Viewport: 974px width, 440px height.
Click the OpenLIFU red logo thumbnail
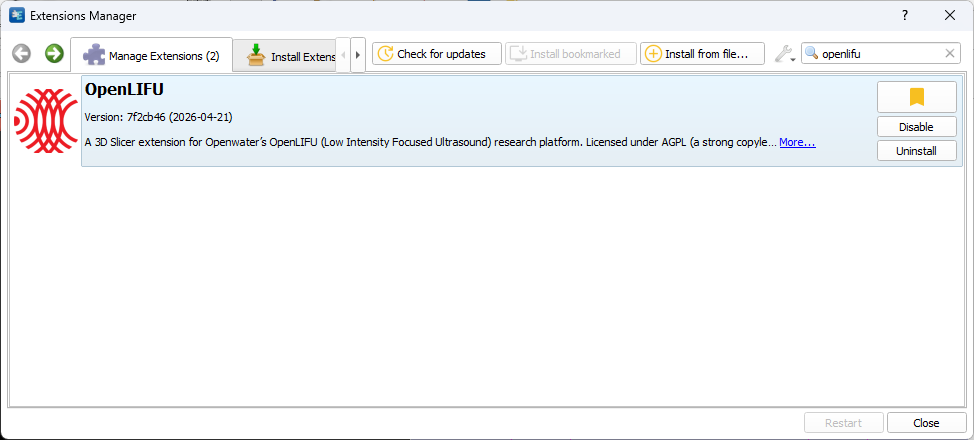coord(45,121)
